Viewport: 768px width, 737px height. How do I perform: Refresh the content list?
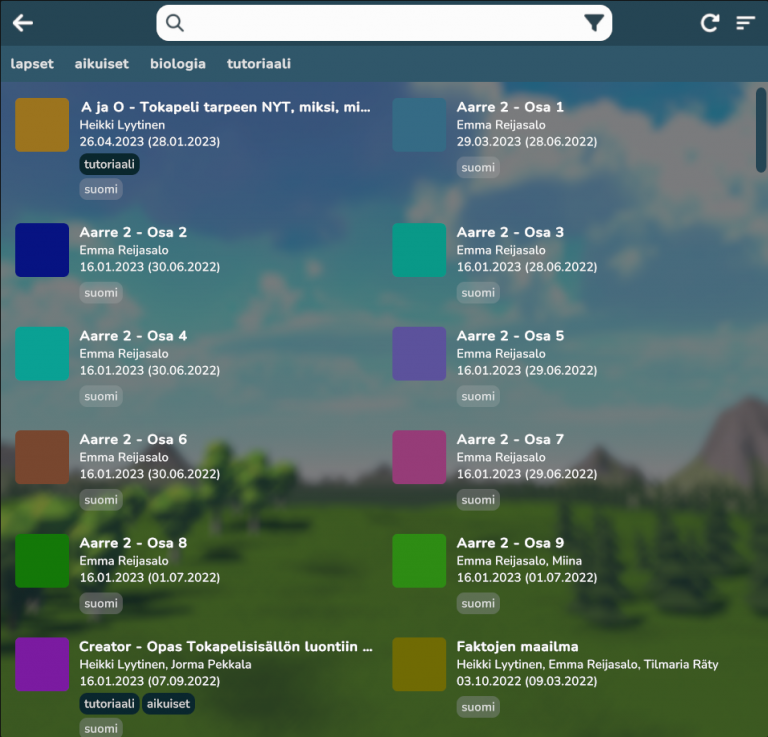[x=710, y=23]
